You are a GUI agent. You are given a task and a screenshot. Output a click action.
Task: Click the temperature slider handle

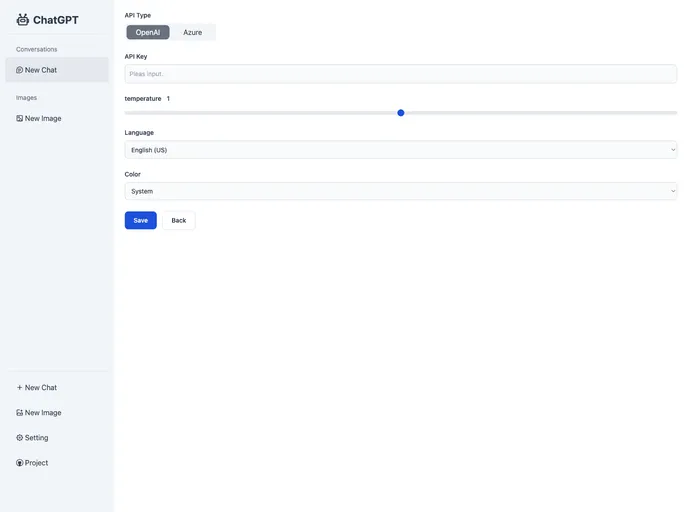coord(401,113)
